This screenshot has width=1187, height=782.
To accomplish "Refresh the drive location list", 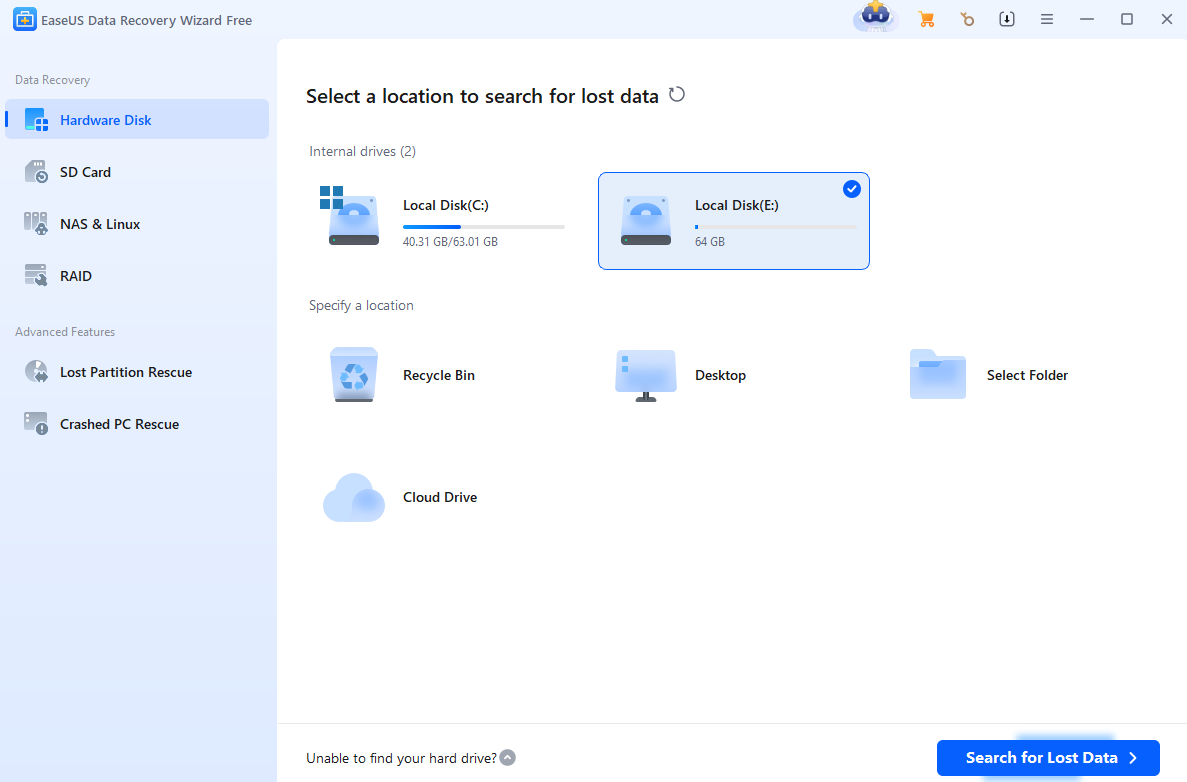I will [677, 95].
